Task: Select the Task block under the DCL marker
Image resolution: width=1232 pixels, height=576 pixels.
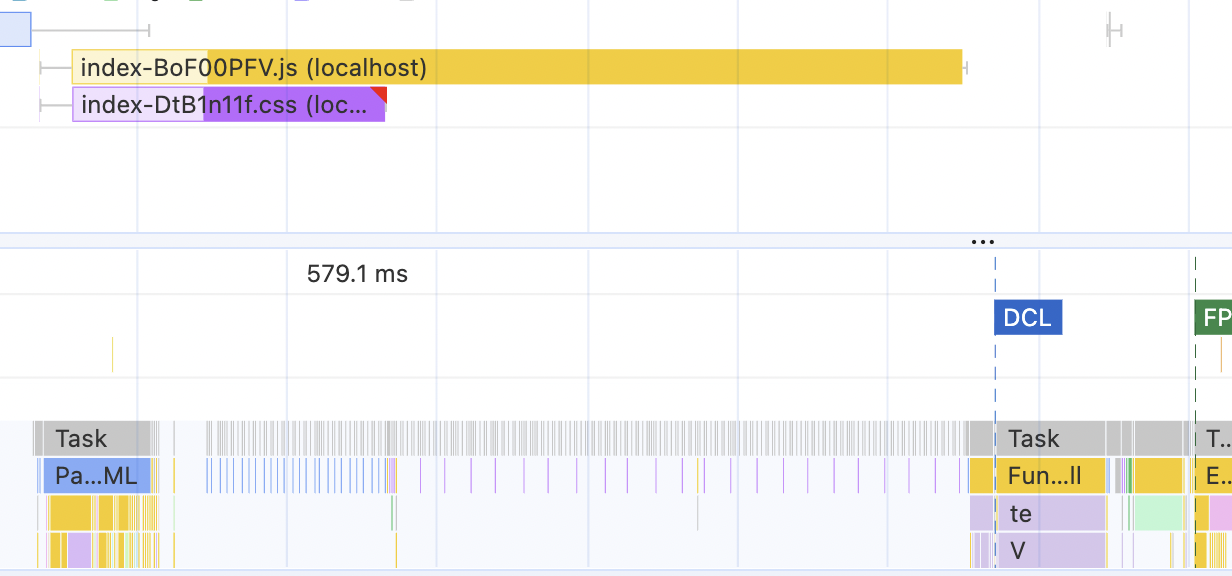Action: pyautogui.click(x=1050, y=438)
